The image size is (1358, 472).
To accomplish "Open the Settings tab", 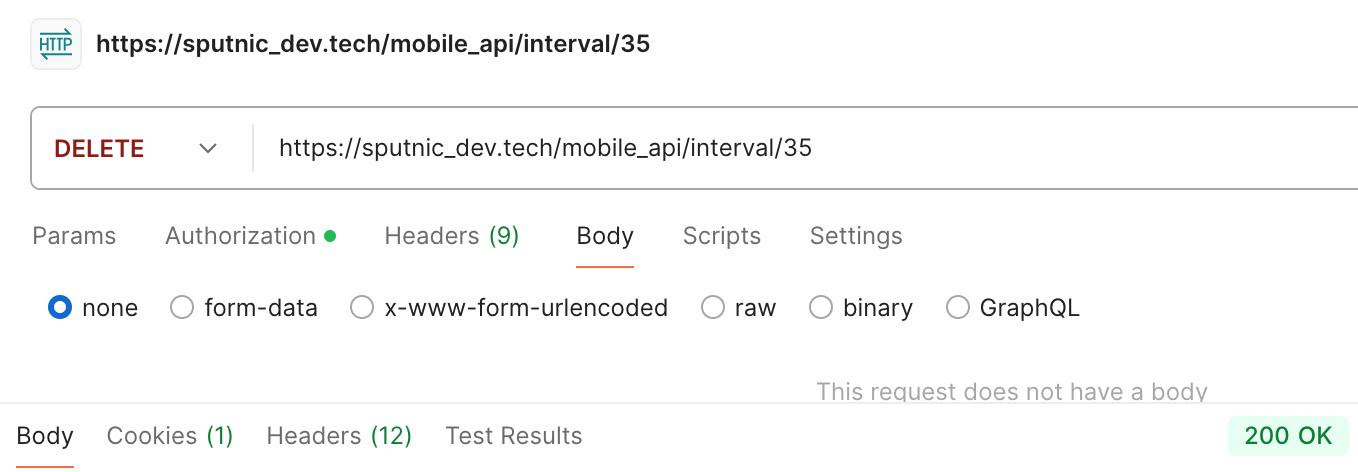I will (x=856, y=236).
